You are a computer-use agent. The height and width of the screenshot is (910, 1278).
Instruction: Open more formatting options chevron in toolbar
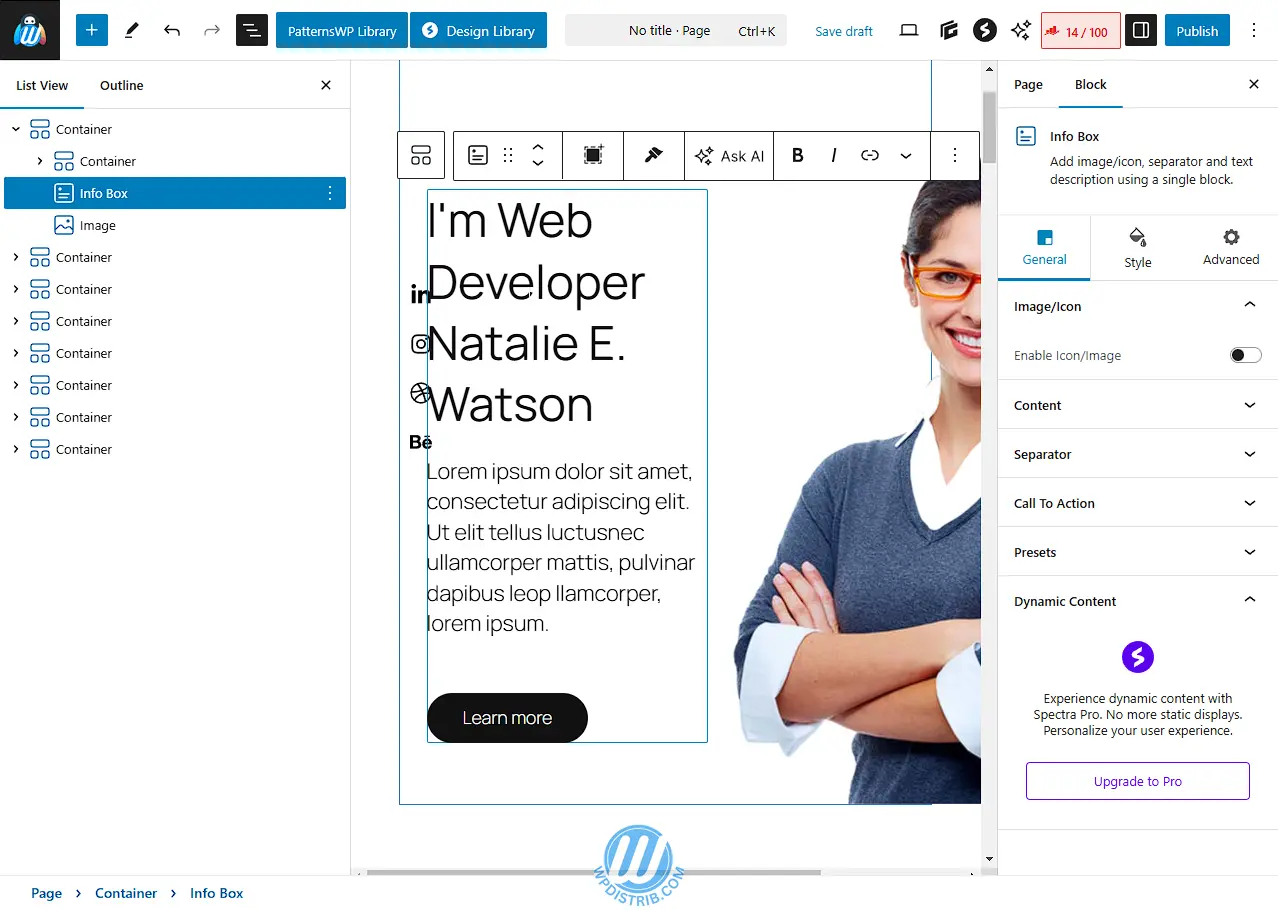[x=906, y=155]
